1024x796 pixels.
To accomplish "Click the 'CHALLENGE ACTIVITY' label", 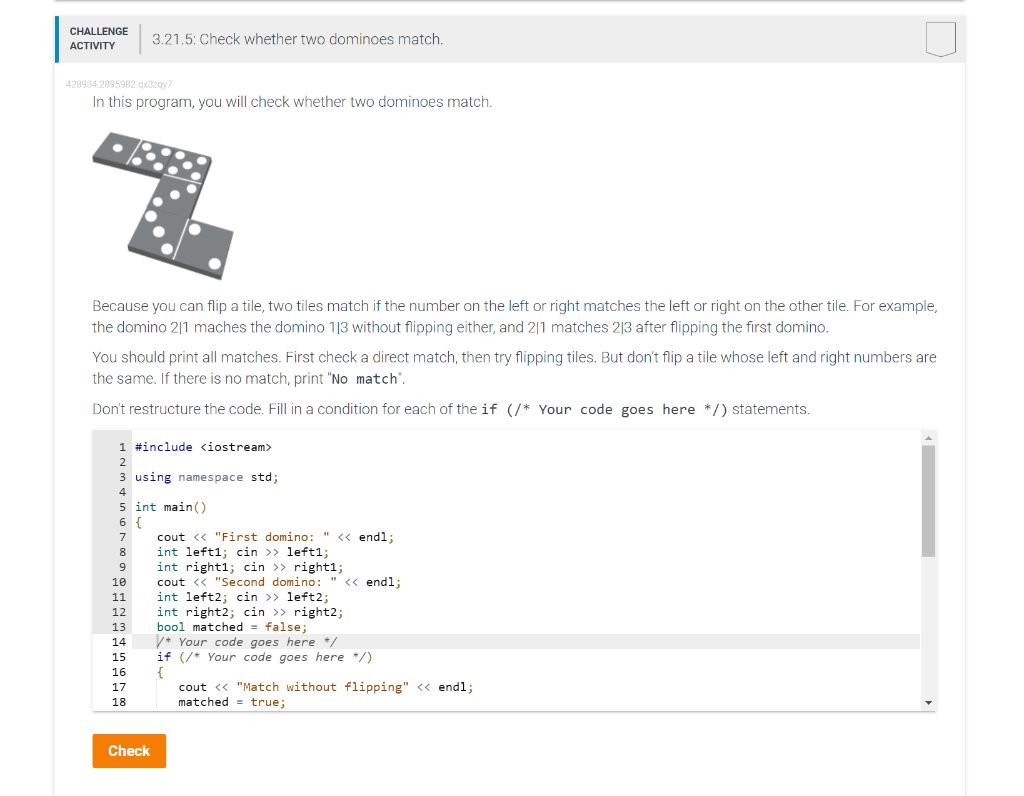I will [x=99, y=39].
